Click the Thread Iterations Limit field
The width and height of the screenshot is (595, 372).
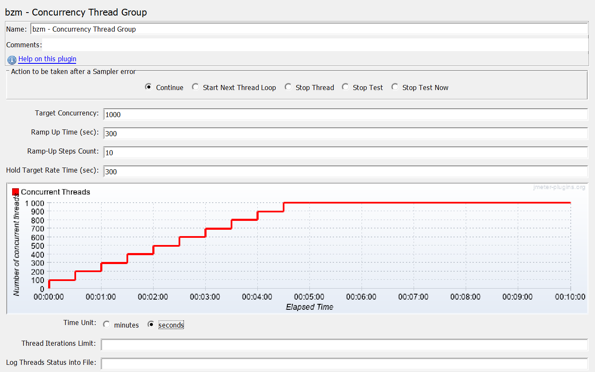point(344,344)
